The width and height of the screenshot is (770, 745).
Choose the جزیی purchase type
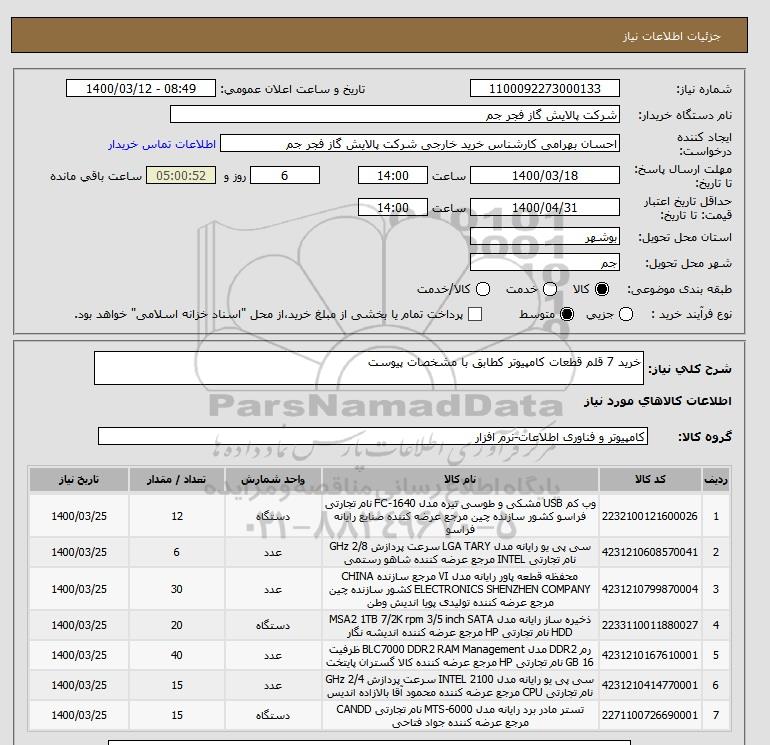coord(626,314)
